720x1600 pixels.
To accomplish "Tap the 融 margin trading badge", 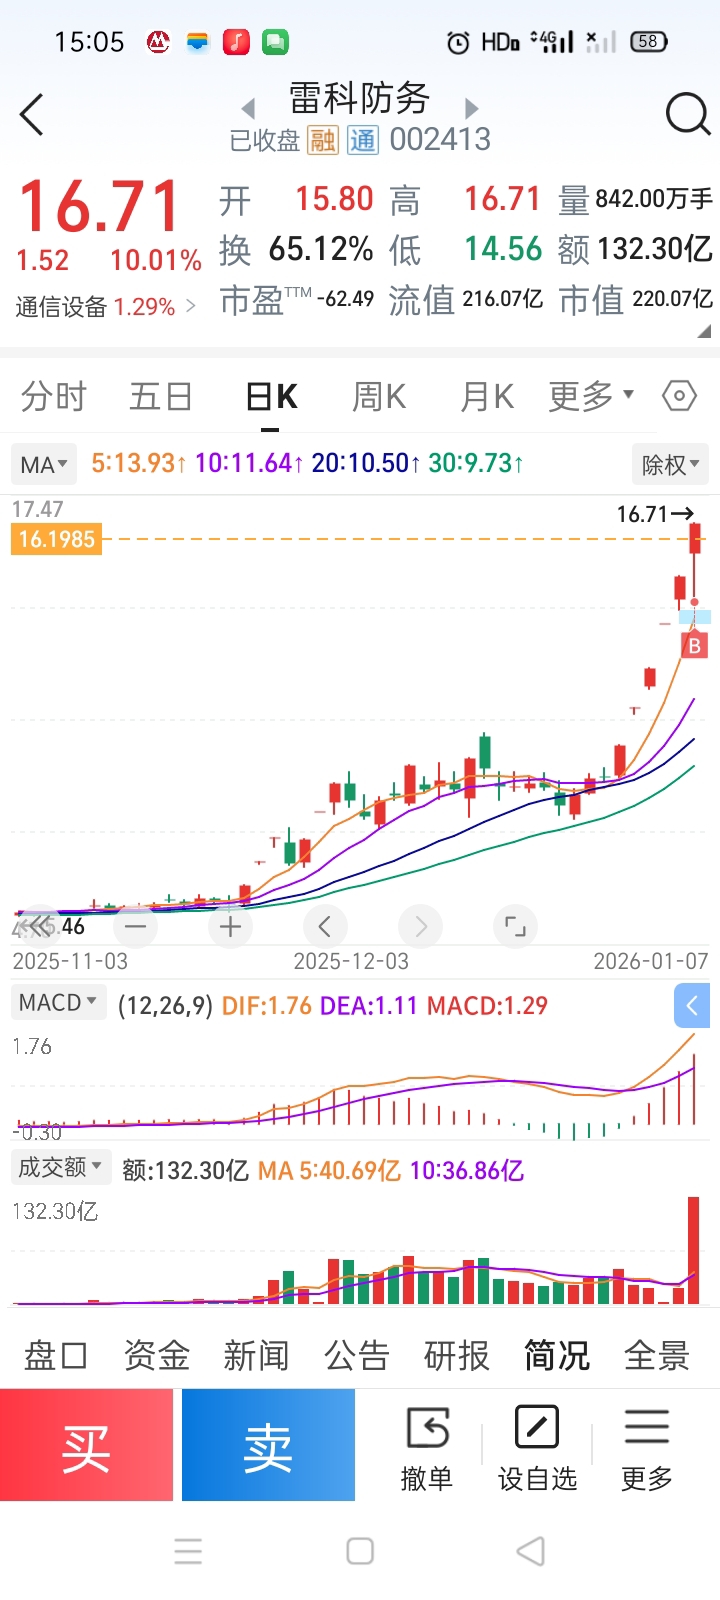I will [322, 140].
